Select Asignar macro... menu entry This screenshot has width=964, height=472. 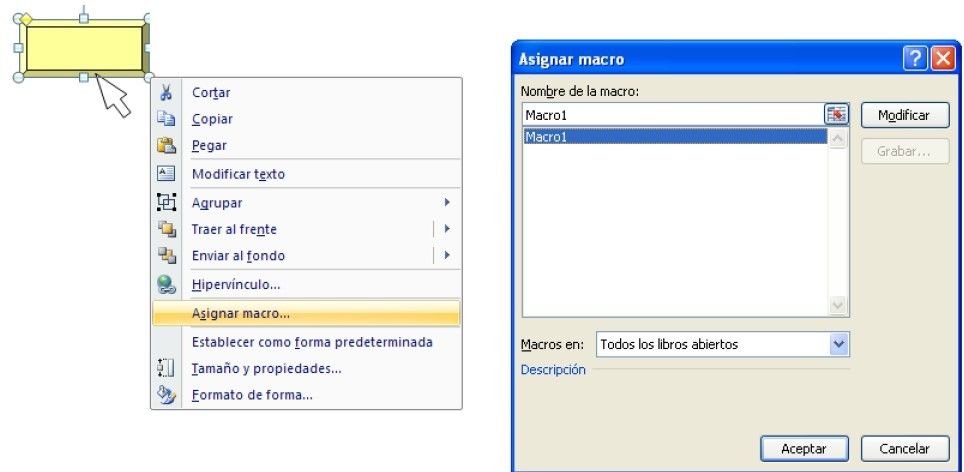point(306,313)
